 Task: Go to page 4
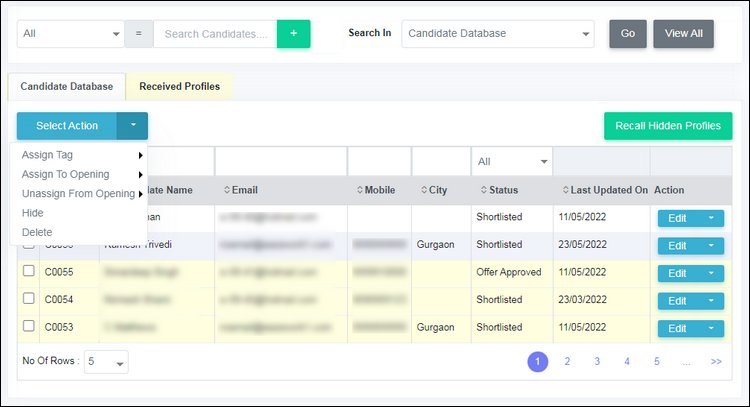click(627, 362)
